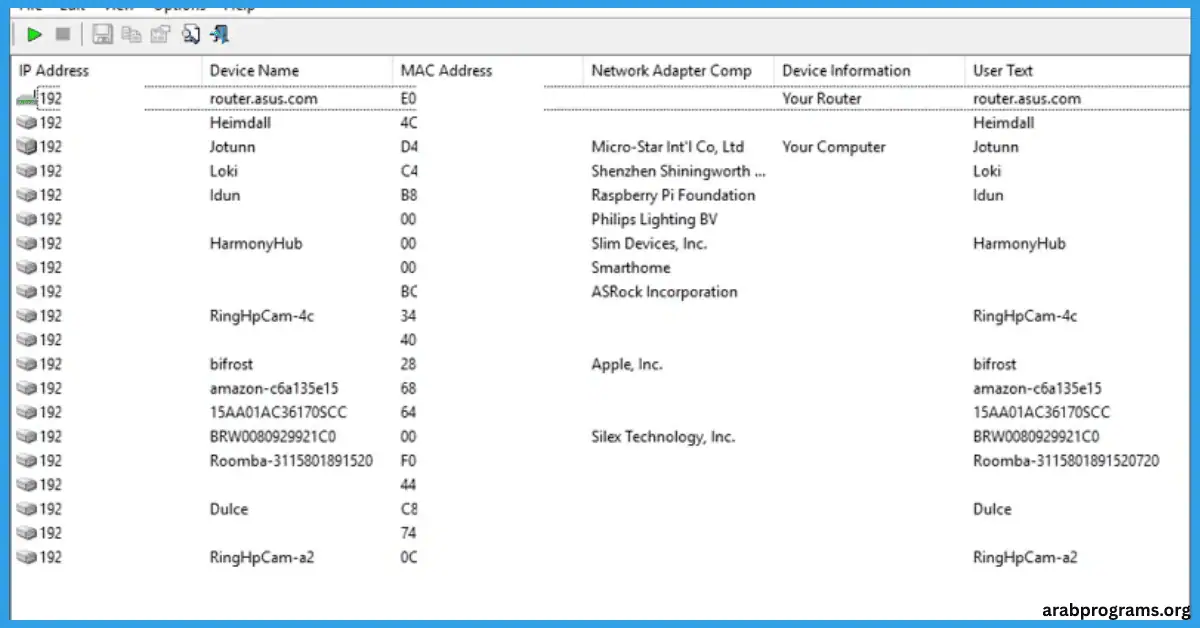
Task: Click the Apple, Inc. cell
Action: click(x=627, y=364)
